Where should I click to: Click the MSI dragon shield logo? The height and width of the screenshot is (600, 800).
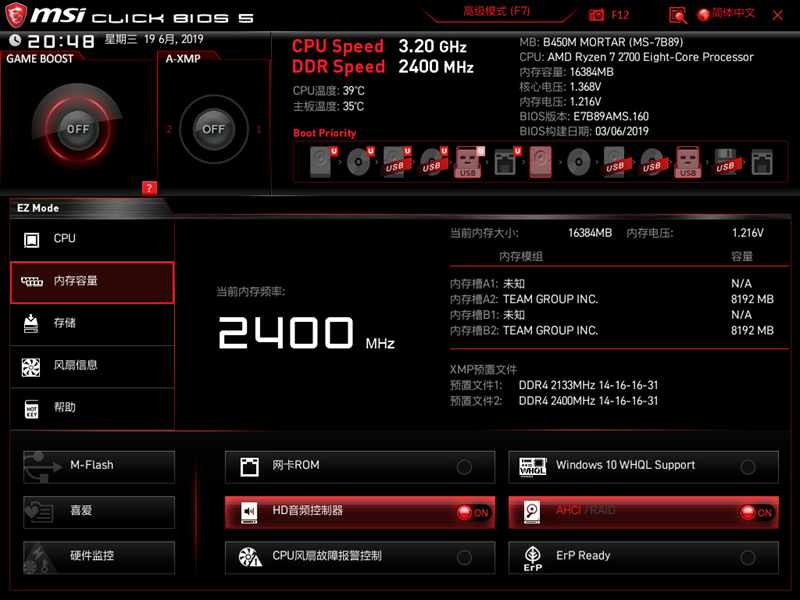16,14
